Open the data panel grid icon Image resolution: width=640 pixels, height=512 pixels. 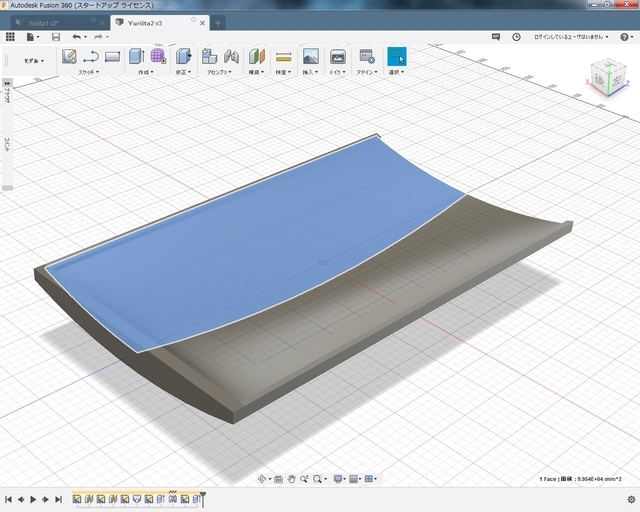coord(10,37)
